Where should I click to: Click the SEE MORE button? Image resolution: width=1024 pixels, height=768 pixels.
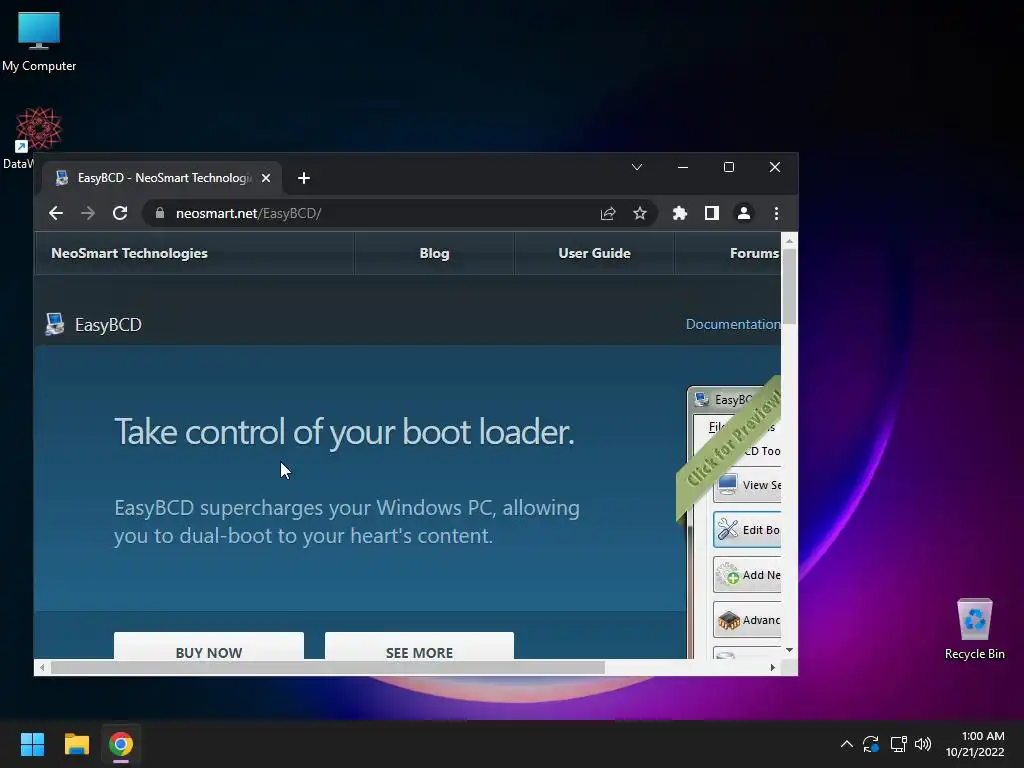click(x=419, y=646)
